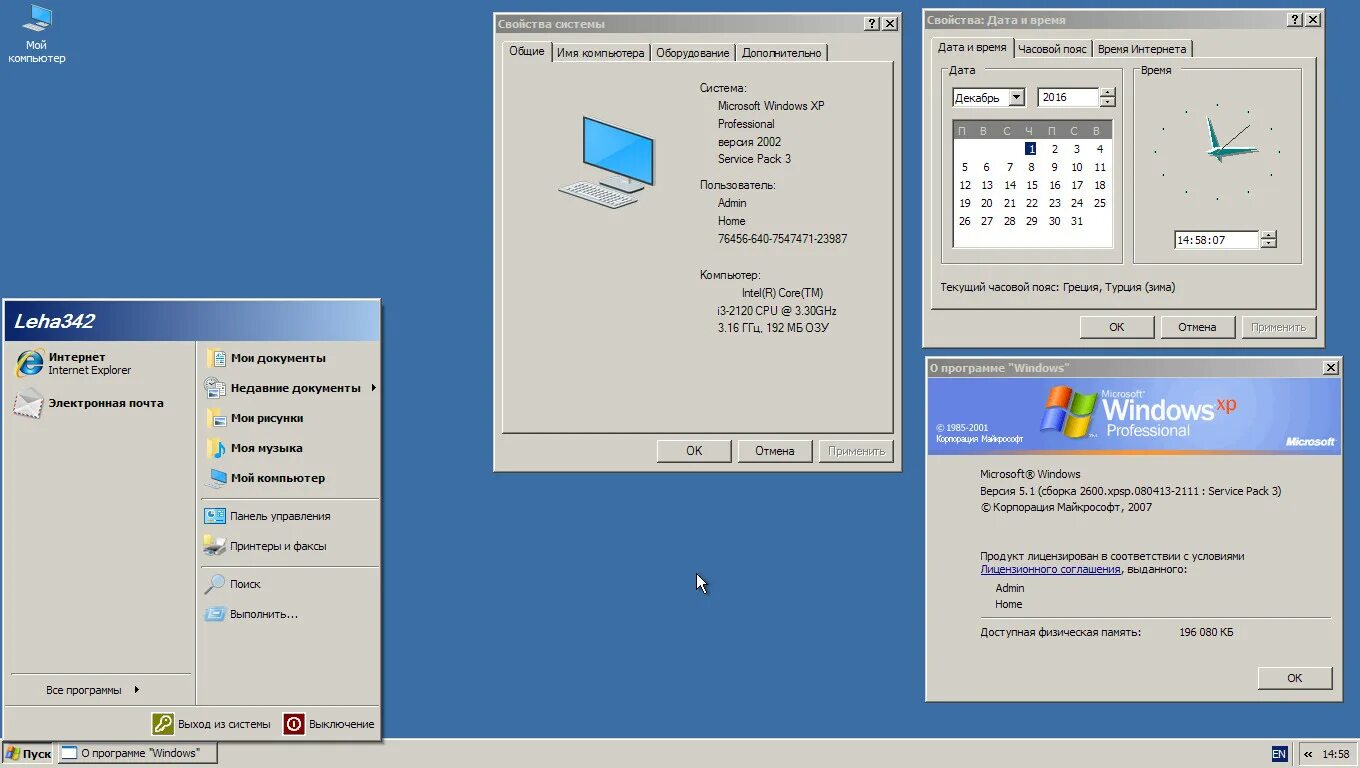The image size is (1360, 768).
Task: Click the Панель управления icon
Action: pyautogui.click(x=215, y=516)
